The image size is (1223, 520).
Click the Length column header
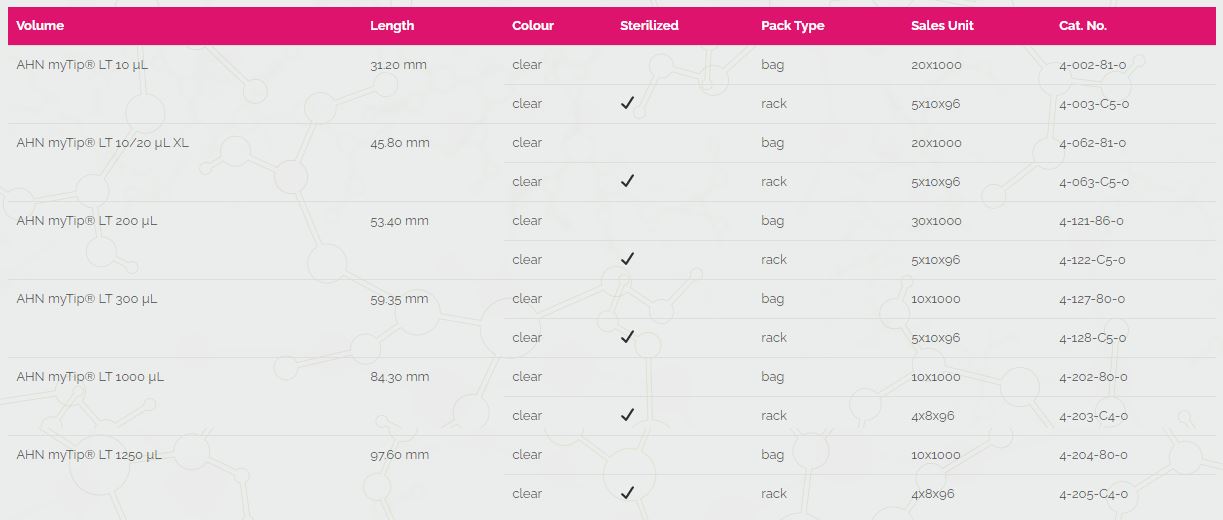pyautogui.click(x=391, y=25)
